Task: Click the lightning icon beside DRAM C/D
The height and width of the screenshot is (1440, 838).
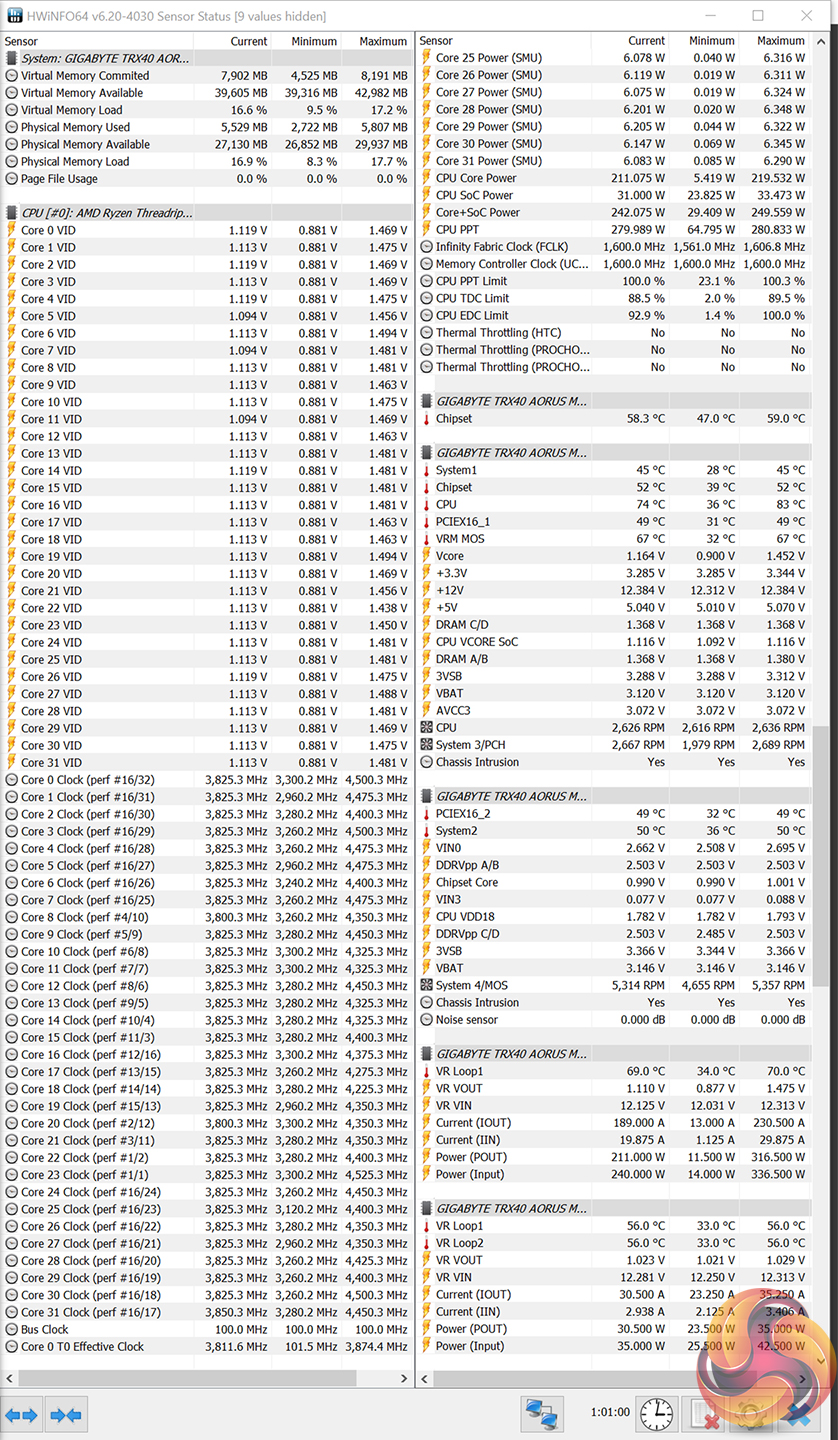Action: coord(427,624)
